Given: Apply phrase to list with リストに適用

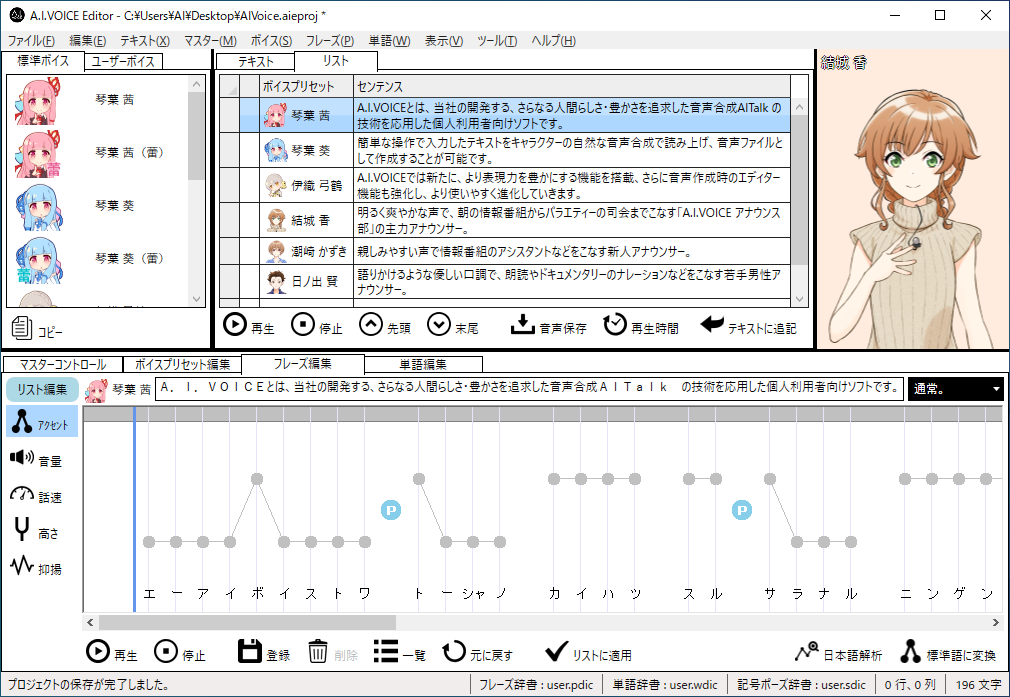Looking at the screenshot, I should (588, 652).
